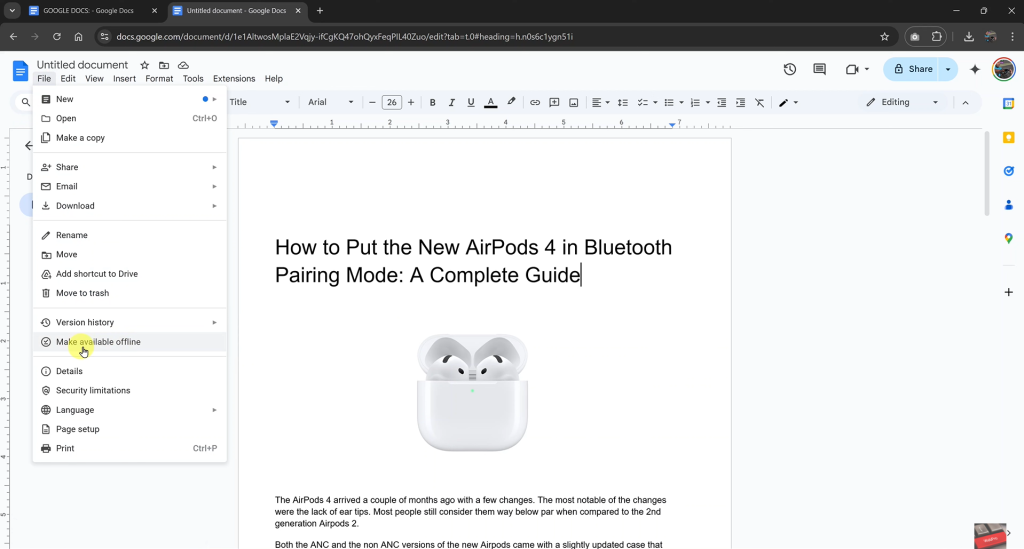Open version history clock icon in header
The height and width of the screenshot is (549, 1024).
click(x=790, y=69)
